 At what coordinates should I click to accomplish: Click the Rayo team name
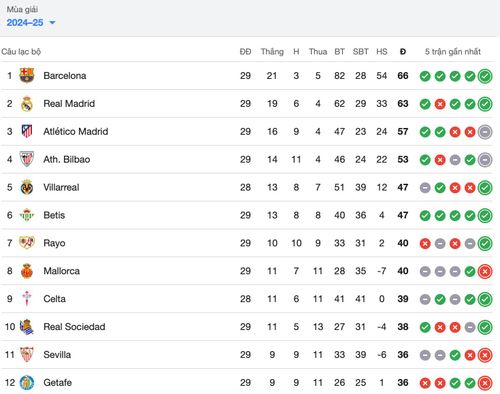(x=54, y=243)
